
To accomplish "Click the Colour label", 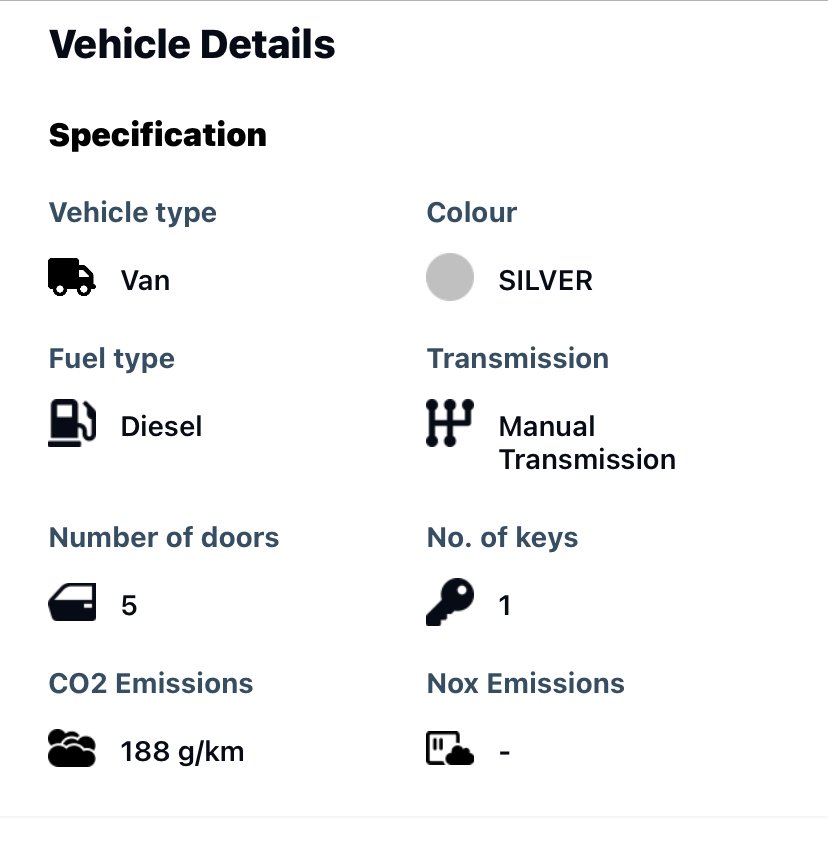I will click(472, 213).
